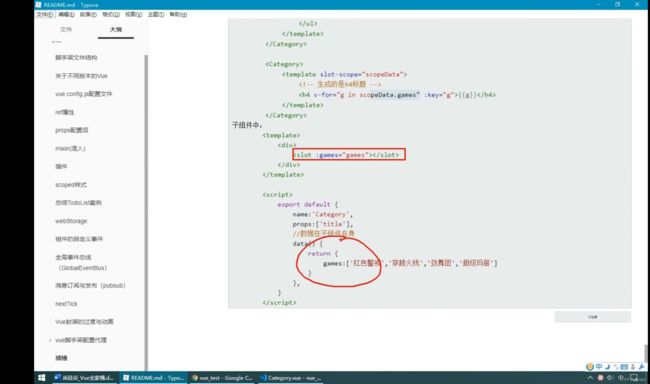Click the games array code line
The width and height of the screenshot is (650, 384).
point(410,263)
